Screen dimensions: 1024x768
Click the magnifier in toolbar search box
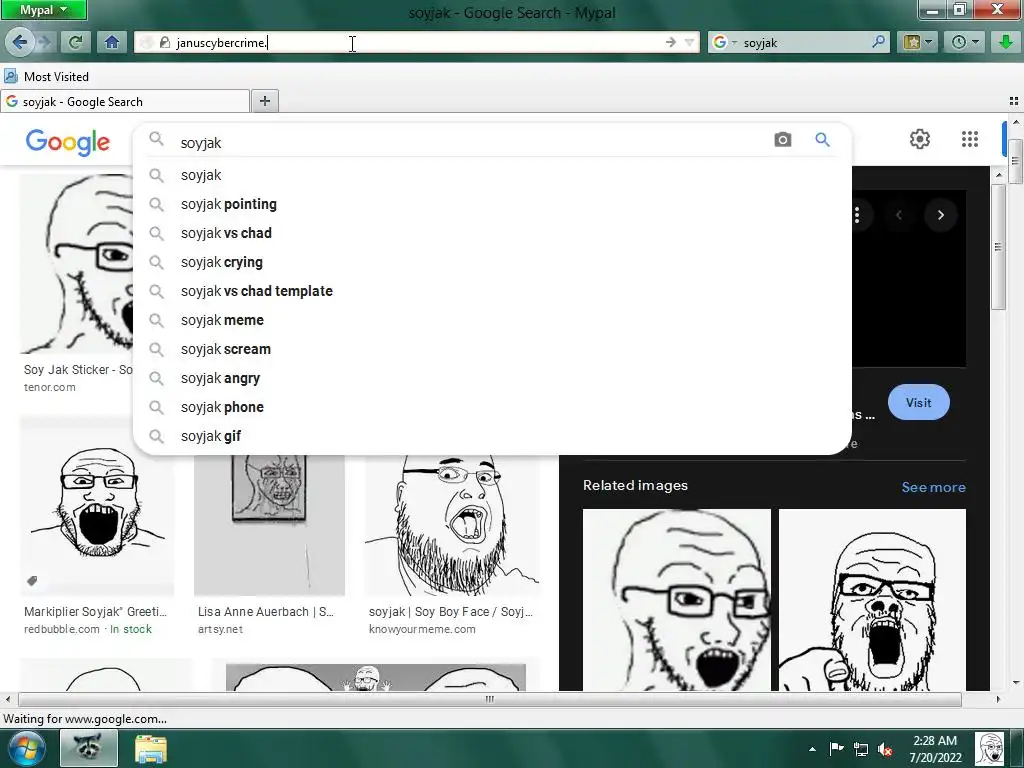pyautogui.click(x=879, y=42)
